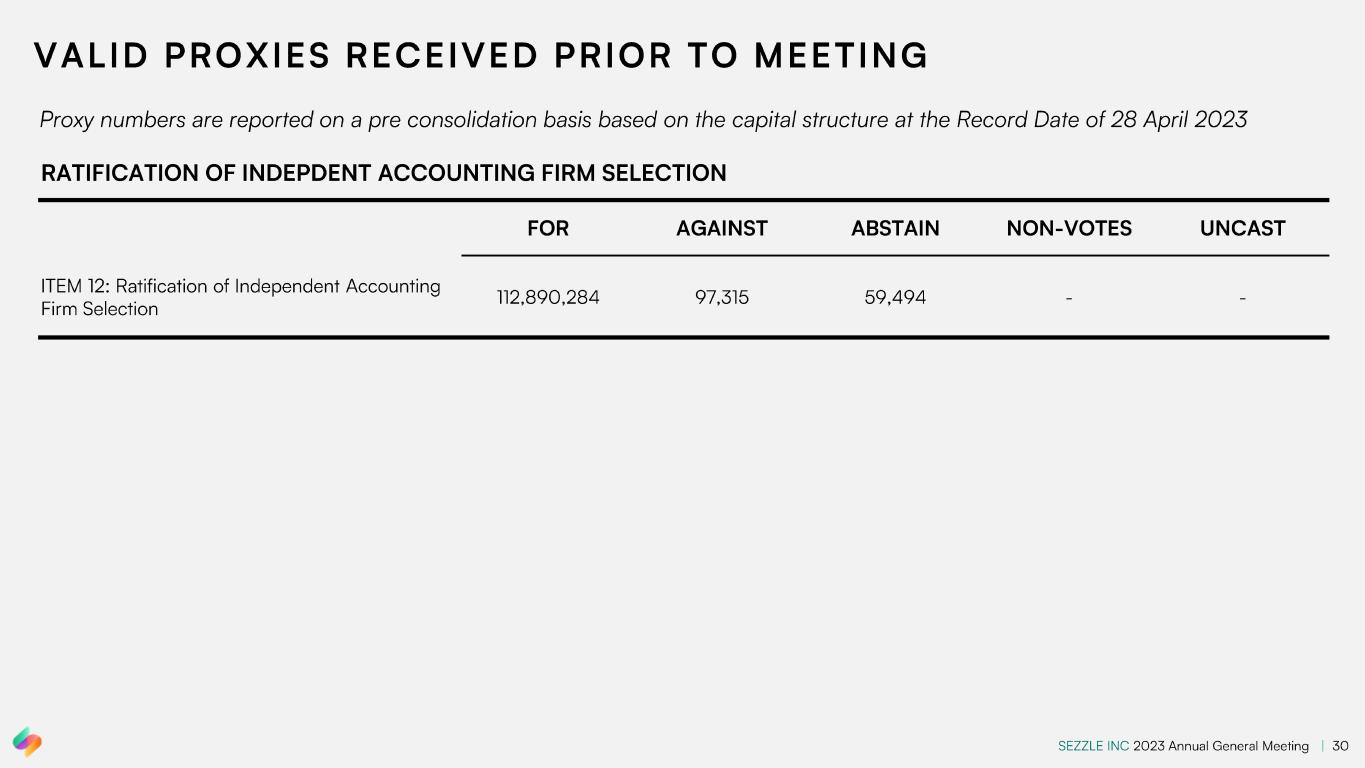1365x768 pixels.
Task: Click the page number 30
Action: point(1341,746)
